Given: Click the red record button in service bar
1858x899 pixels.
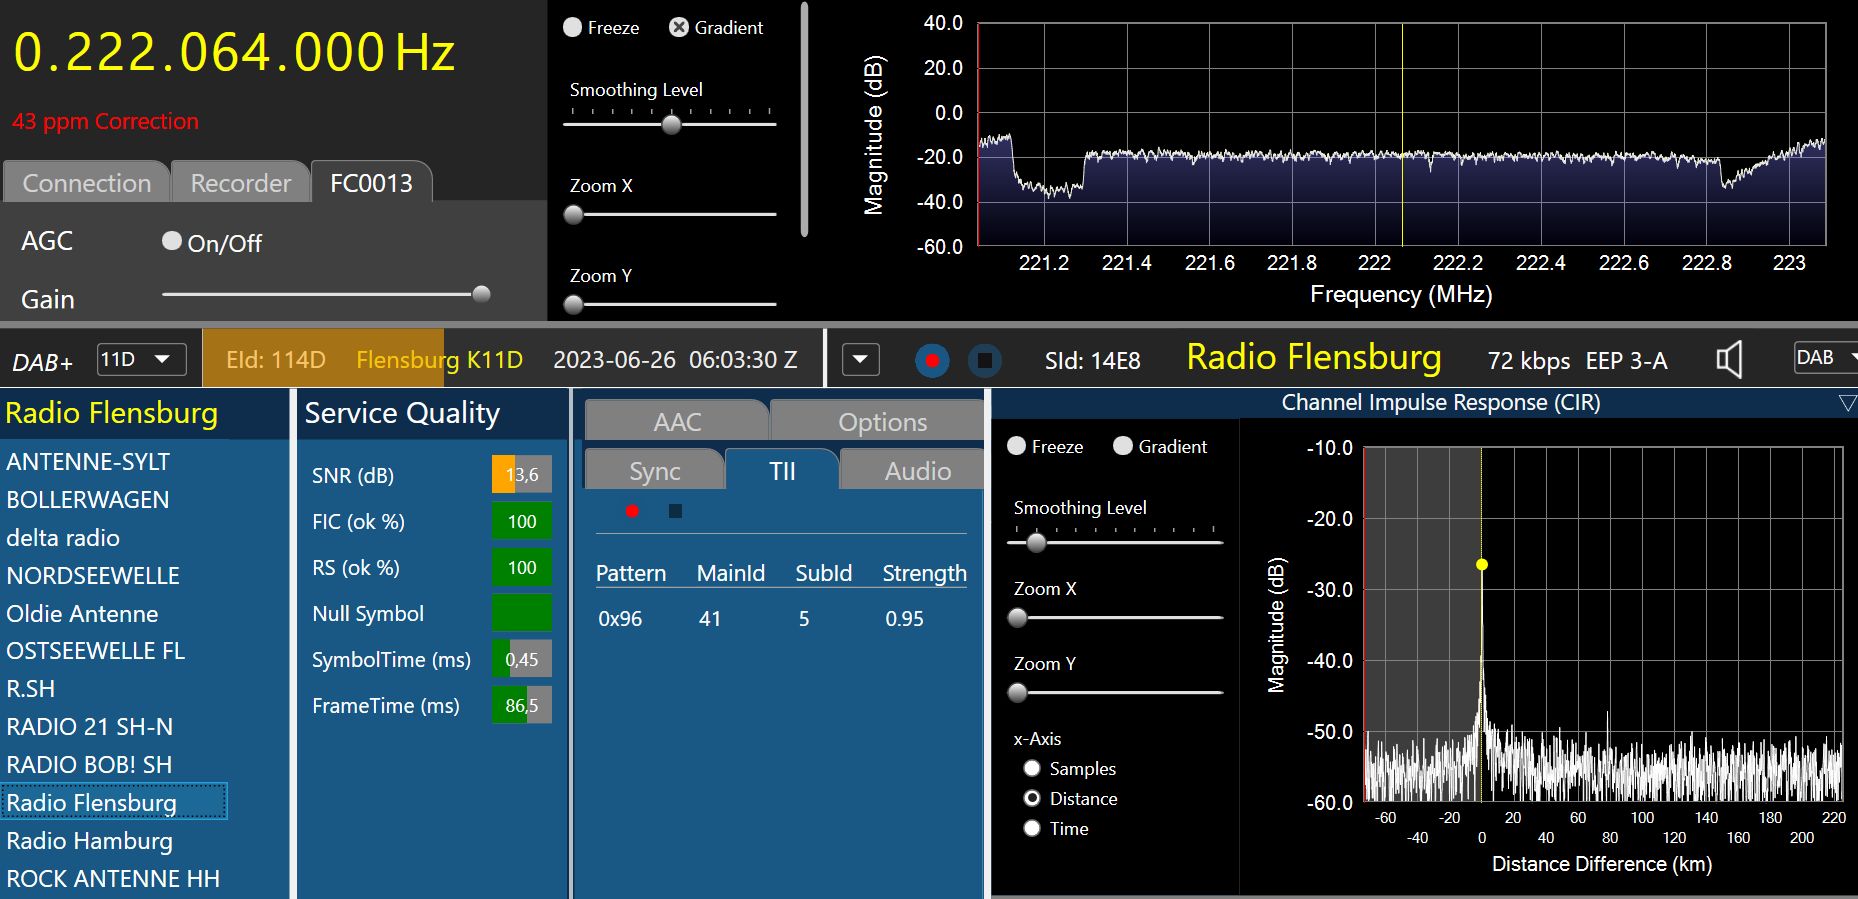Looking at the screenshot, I should (x=932, y=360).
